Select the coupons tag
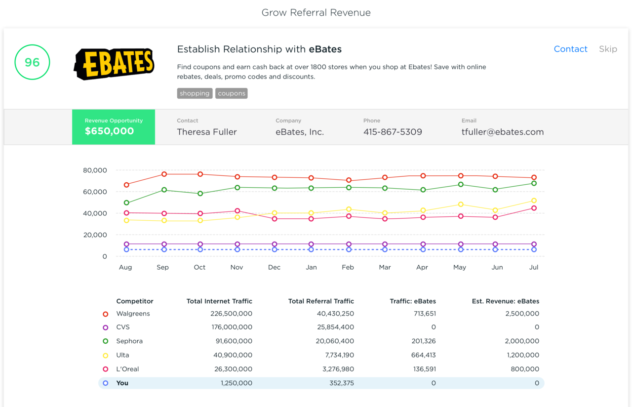The image size is (632, 407). pyautogui.click(x=231, y=93)
